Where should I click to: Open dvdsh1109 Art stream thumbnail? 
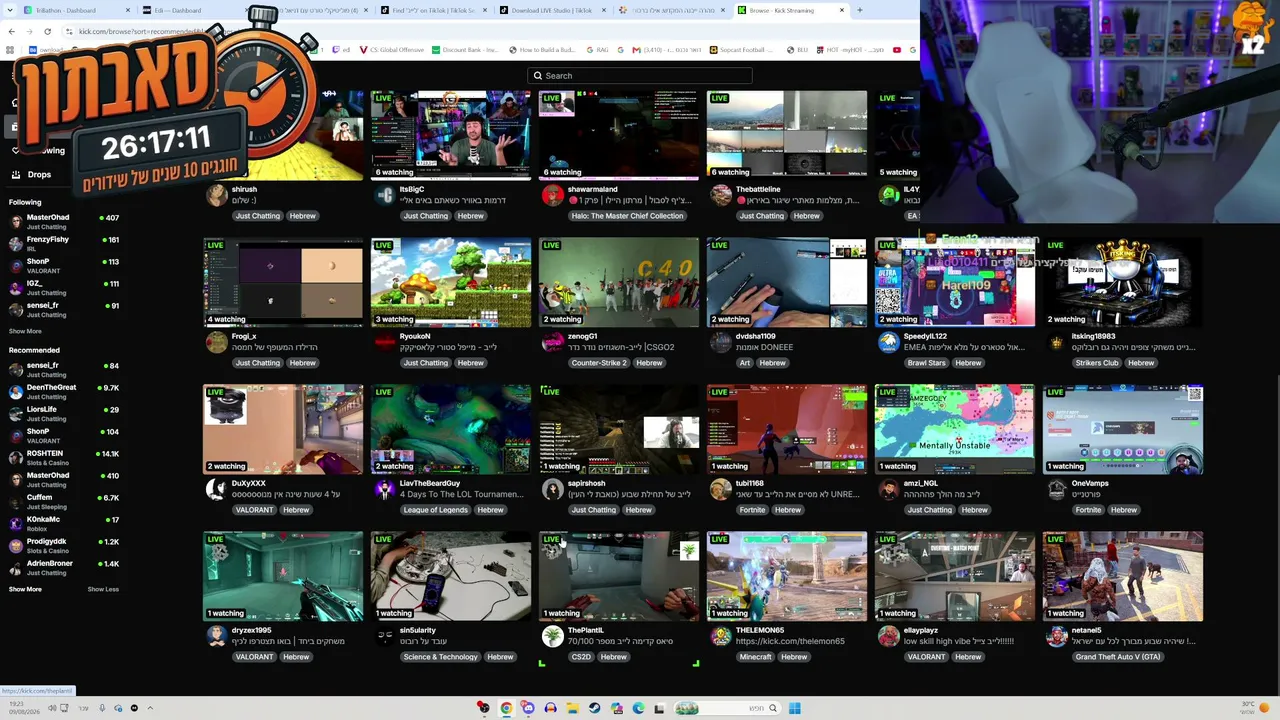pyautogui.click(x=787, y=283)
